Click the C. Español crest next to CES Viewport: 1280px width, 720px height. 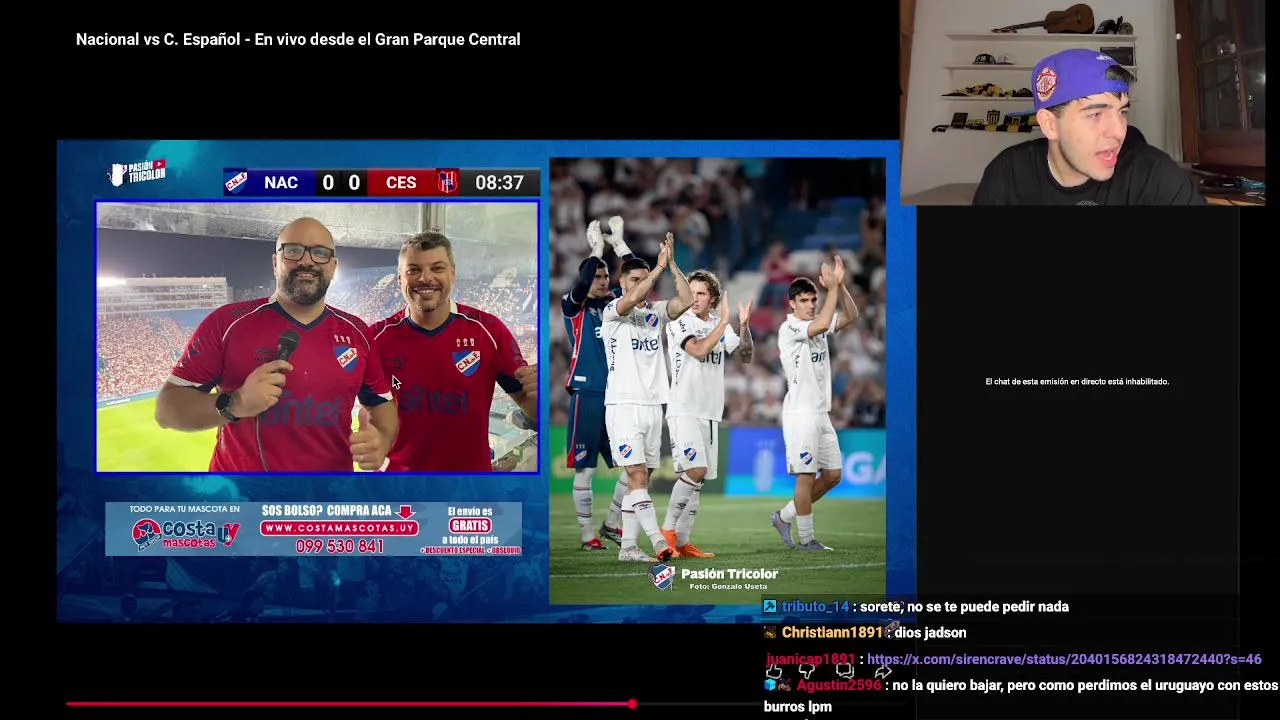pyautogui.click(x=447, y=182)
